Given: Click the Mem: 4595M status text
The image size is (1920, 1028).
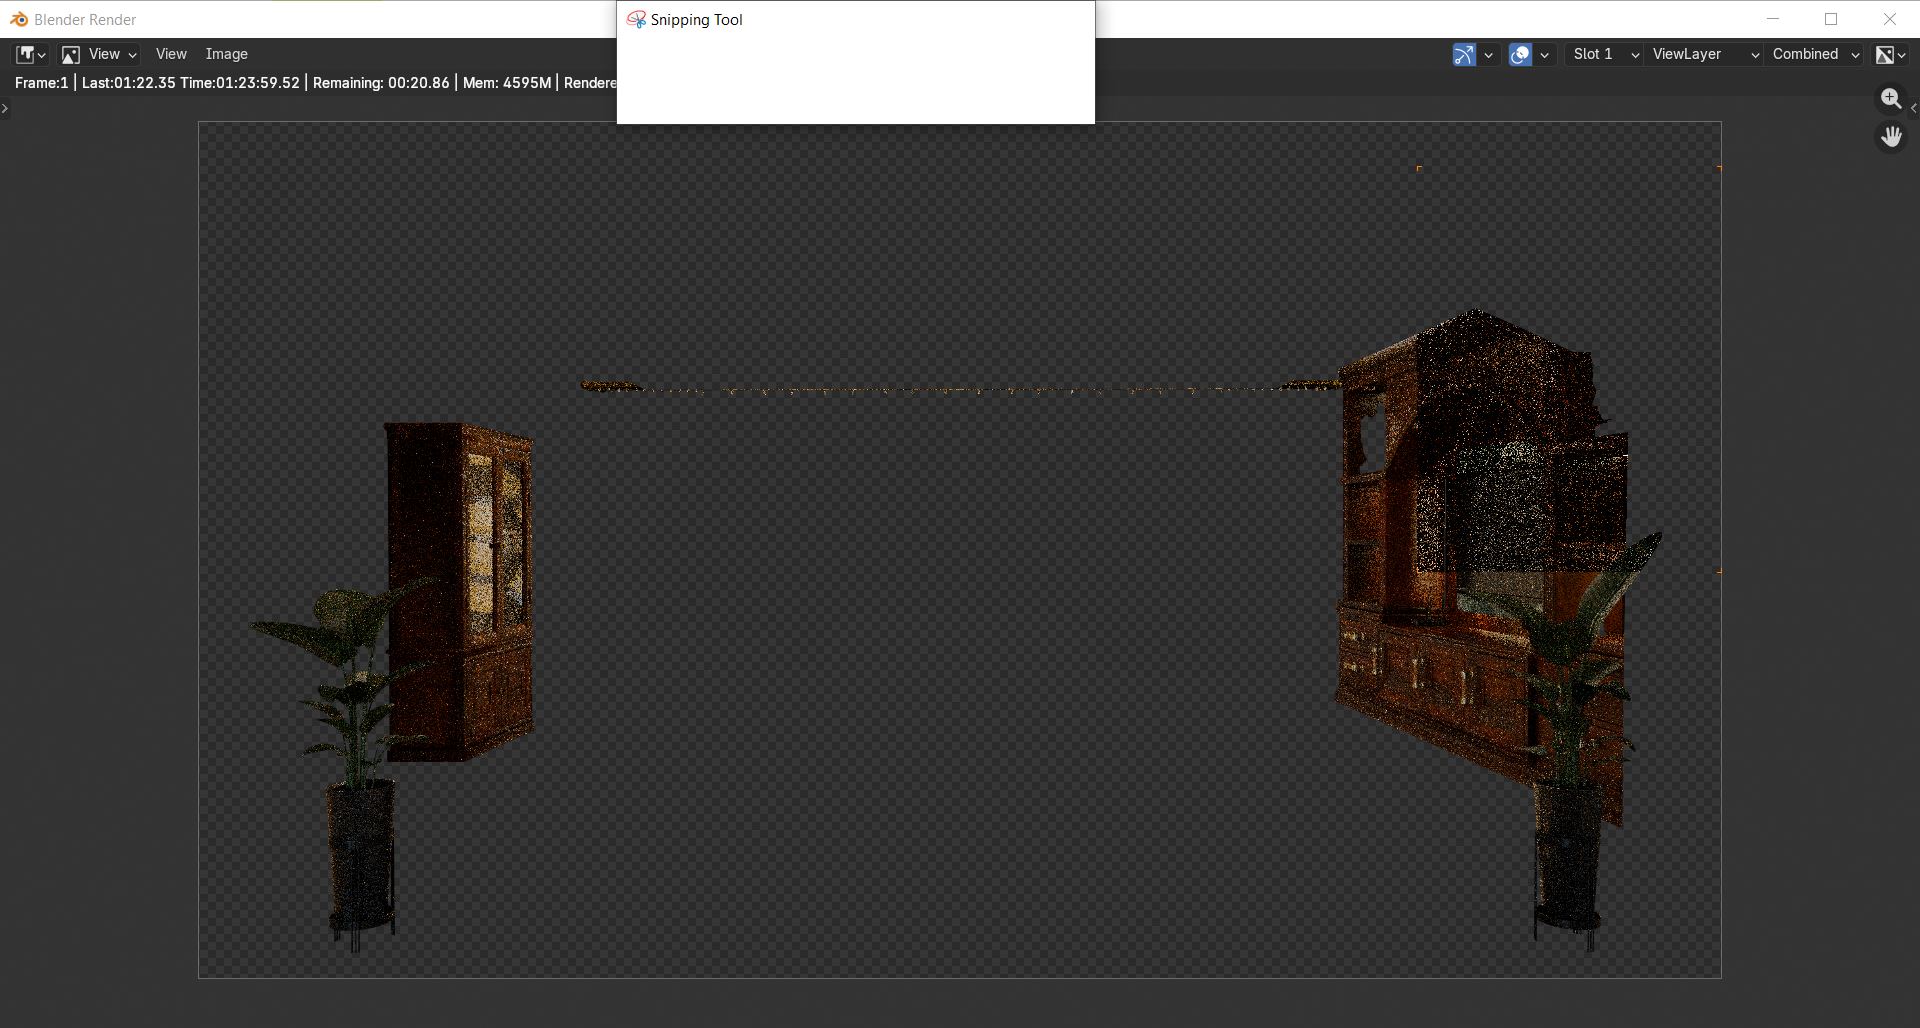Looking at the screenshot, I should (x=507, y=83).
